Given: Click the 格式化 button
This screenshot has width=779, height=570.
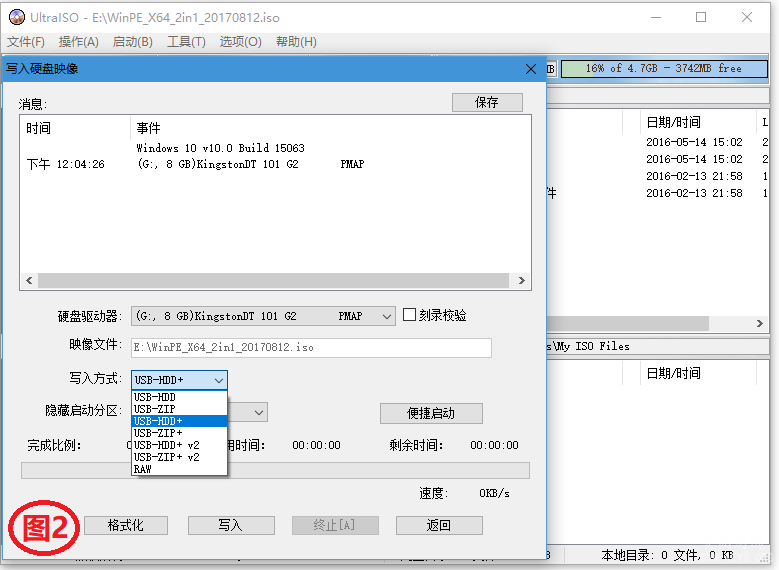Looking at the screenshot, I should point(126,525).
